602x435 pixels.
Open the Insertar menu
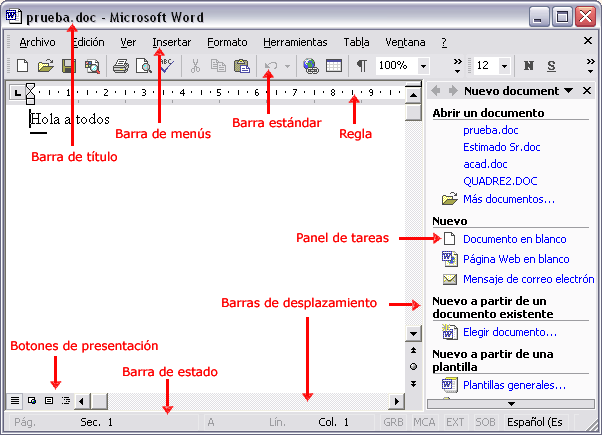tap(172, 42)
